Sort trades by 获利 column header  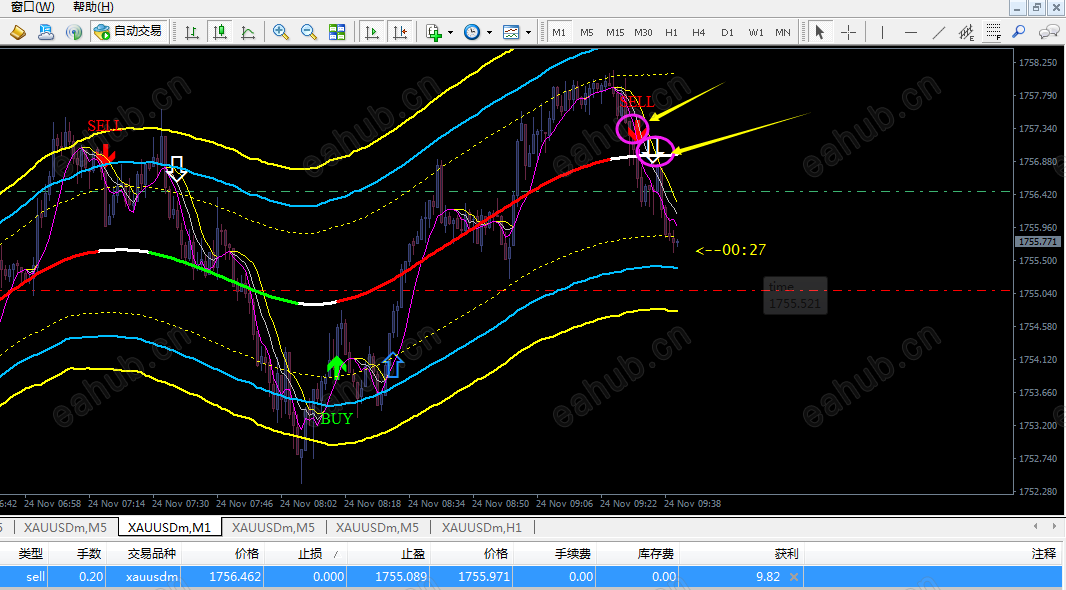tap(786, 554)
